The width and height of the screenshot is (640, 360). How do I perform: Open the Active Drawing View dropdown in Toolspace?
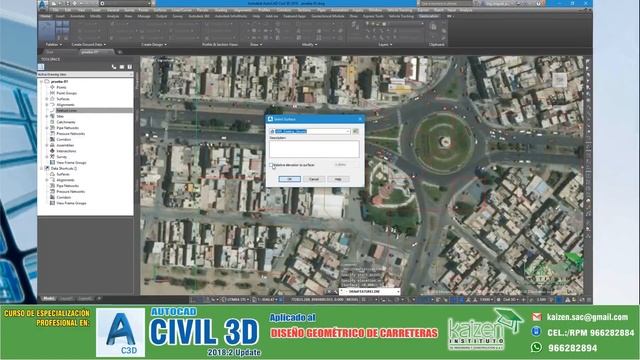tap(85, 74)
